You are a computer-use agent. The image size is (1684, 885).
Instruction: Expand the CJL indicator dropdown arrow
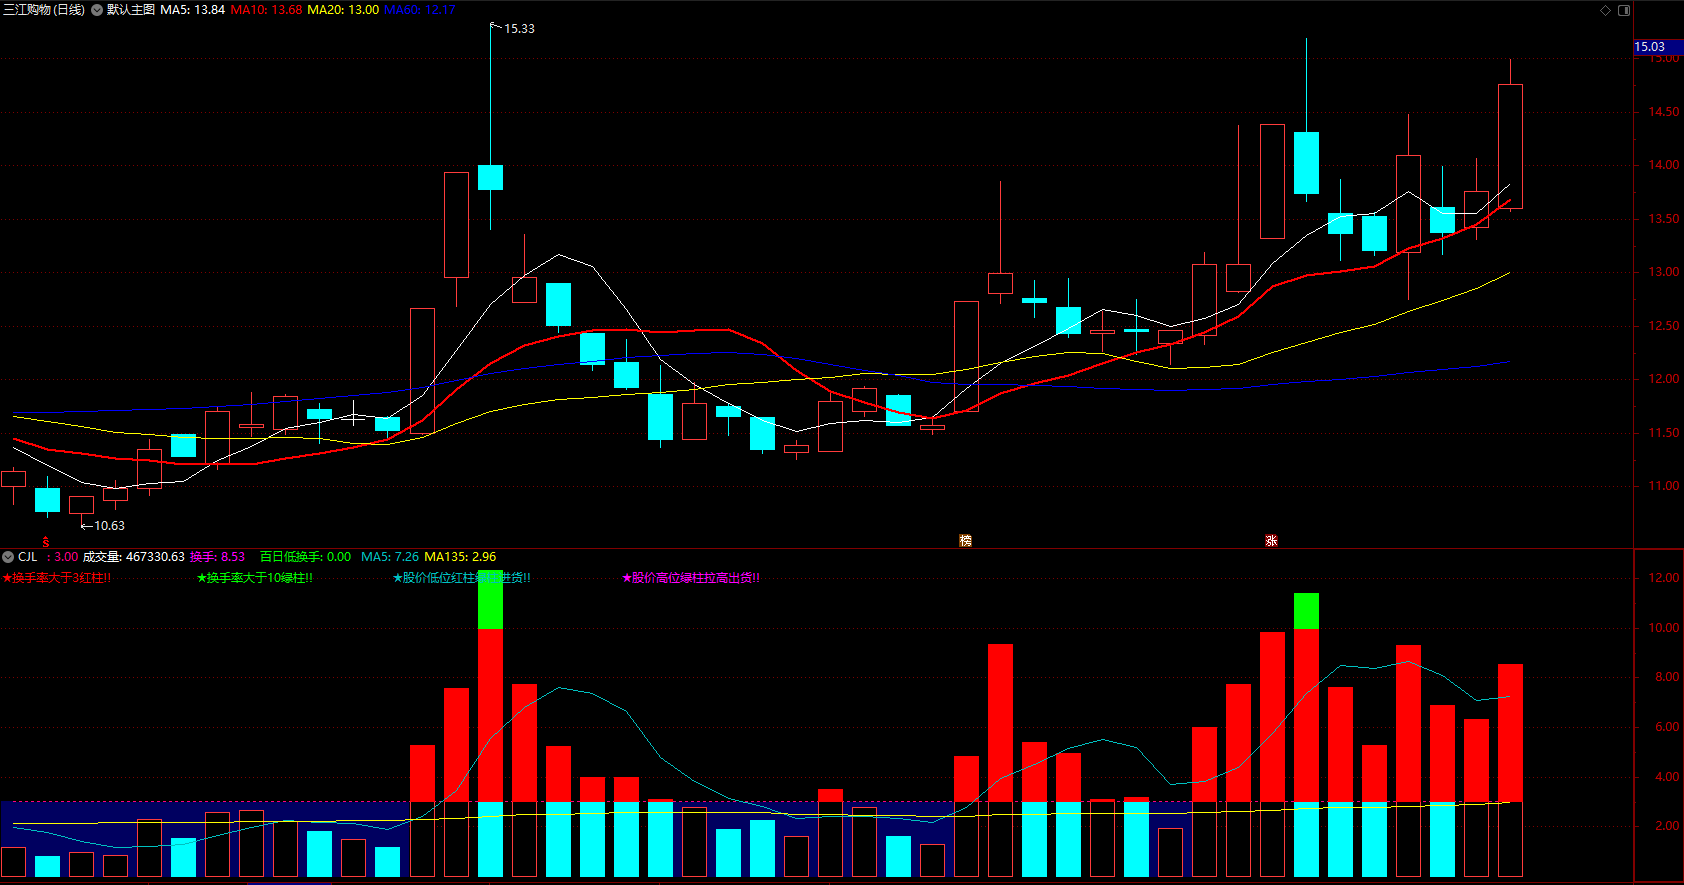[8, 557]
